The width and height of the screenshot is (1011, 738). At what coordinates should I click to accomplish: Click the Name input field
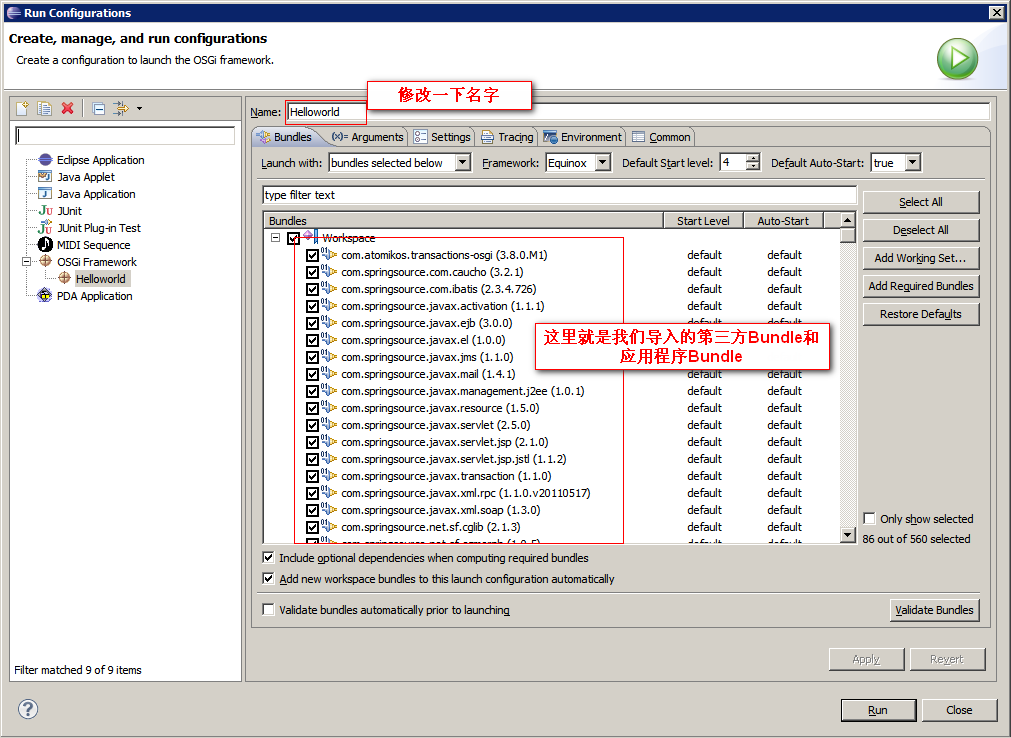[x=638, y=112]
